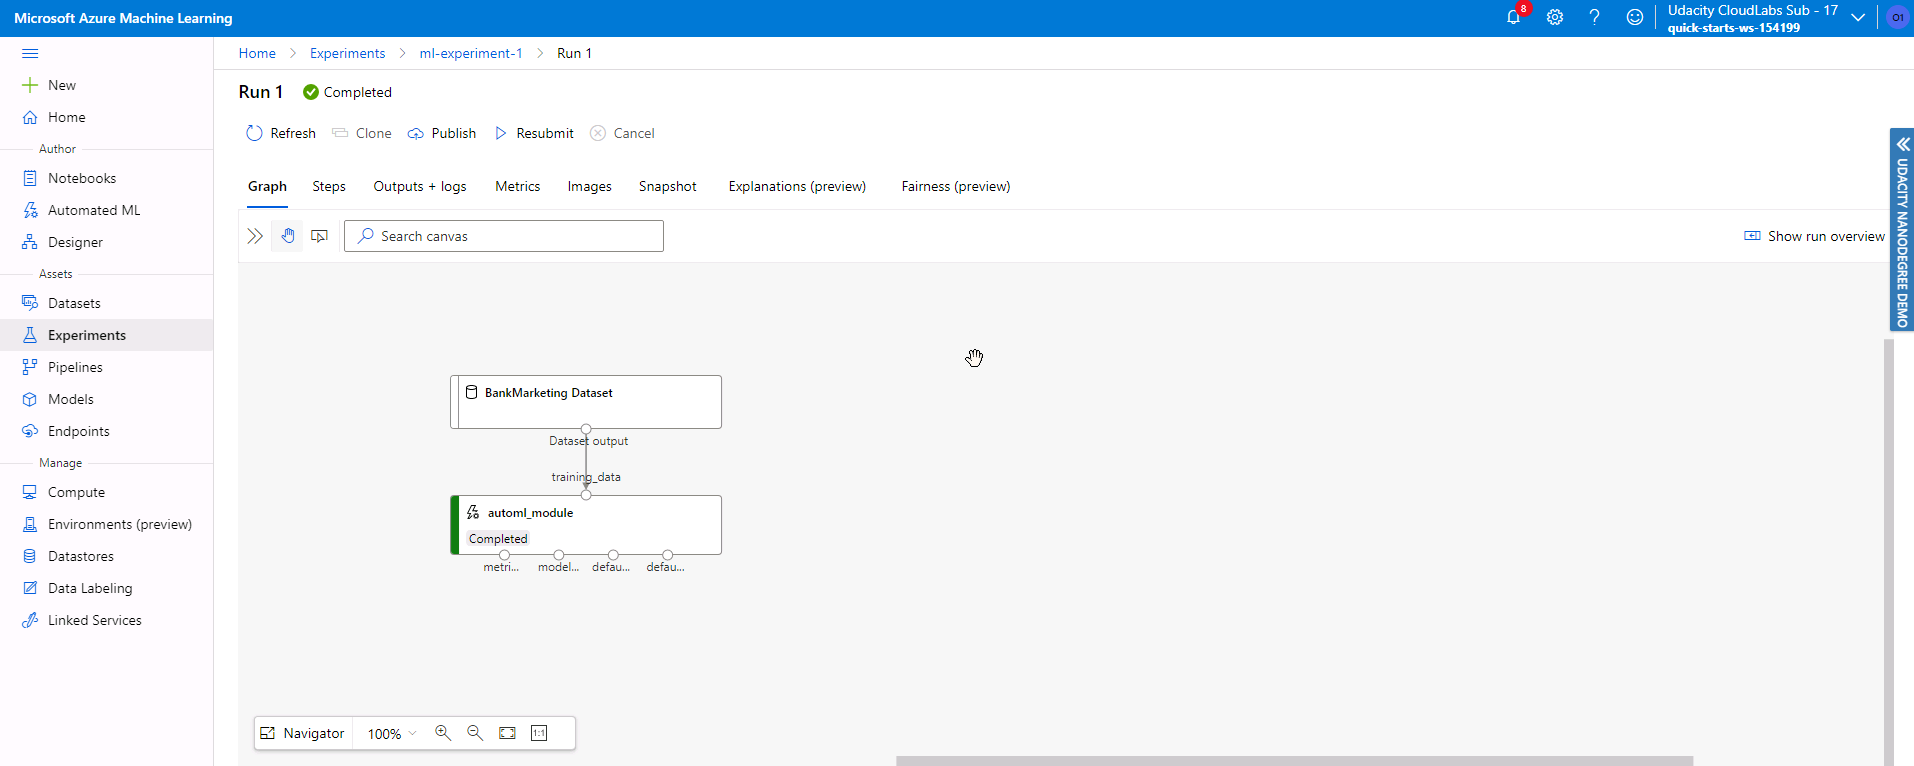Fit graph to screen icon

pos(507,733)
